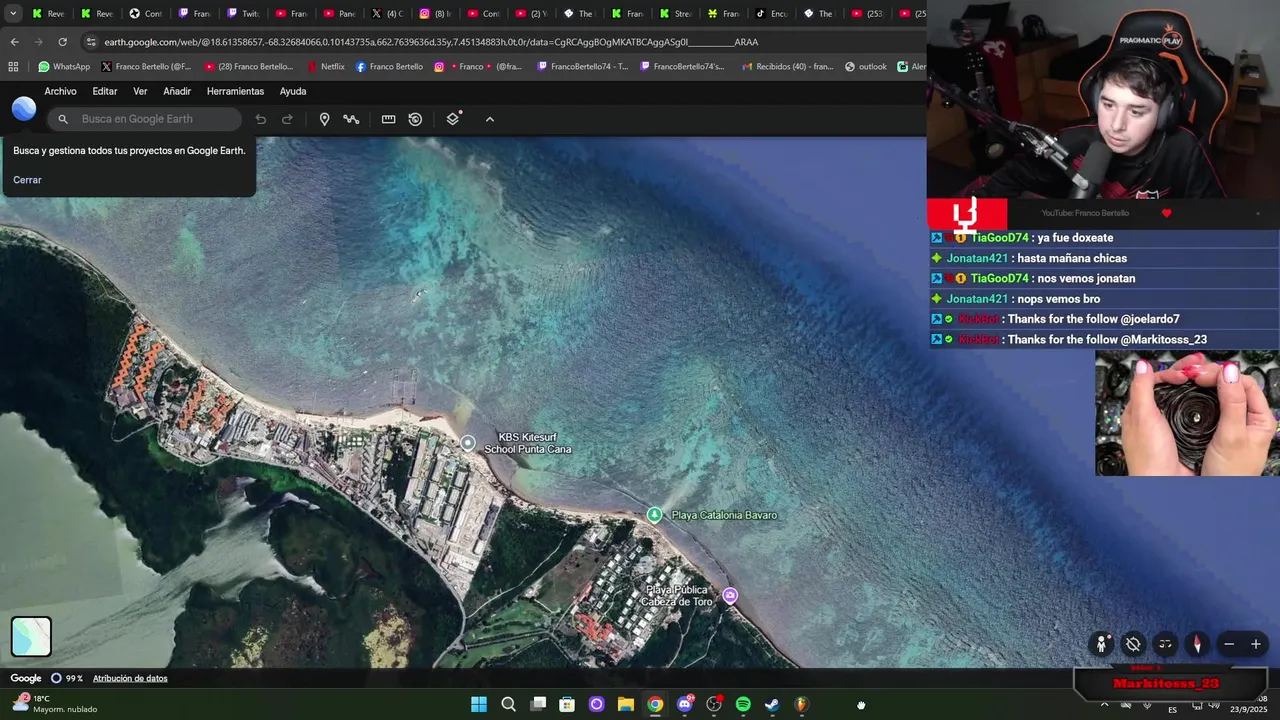This screenshot has width=1280, height=720.
Task: Open the outlook bookmark
Action: [866, 67]
